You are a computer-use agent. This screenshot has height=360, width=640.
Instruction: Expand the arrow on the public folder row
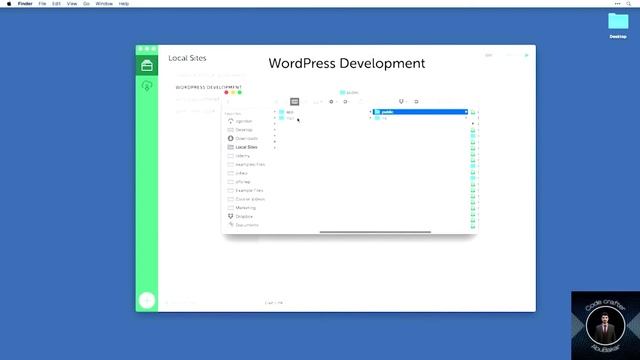pos(466,112)
